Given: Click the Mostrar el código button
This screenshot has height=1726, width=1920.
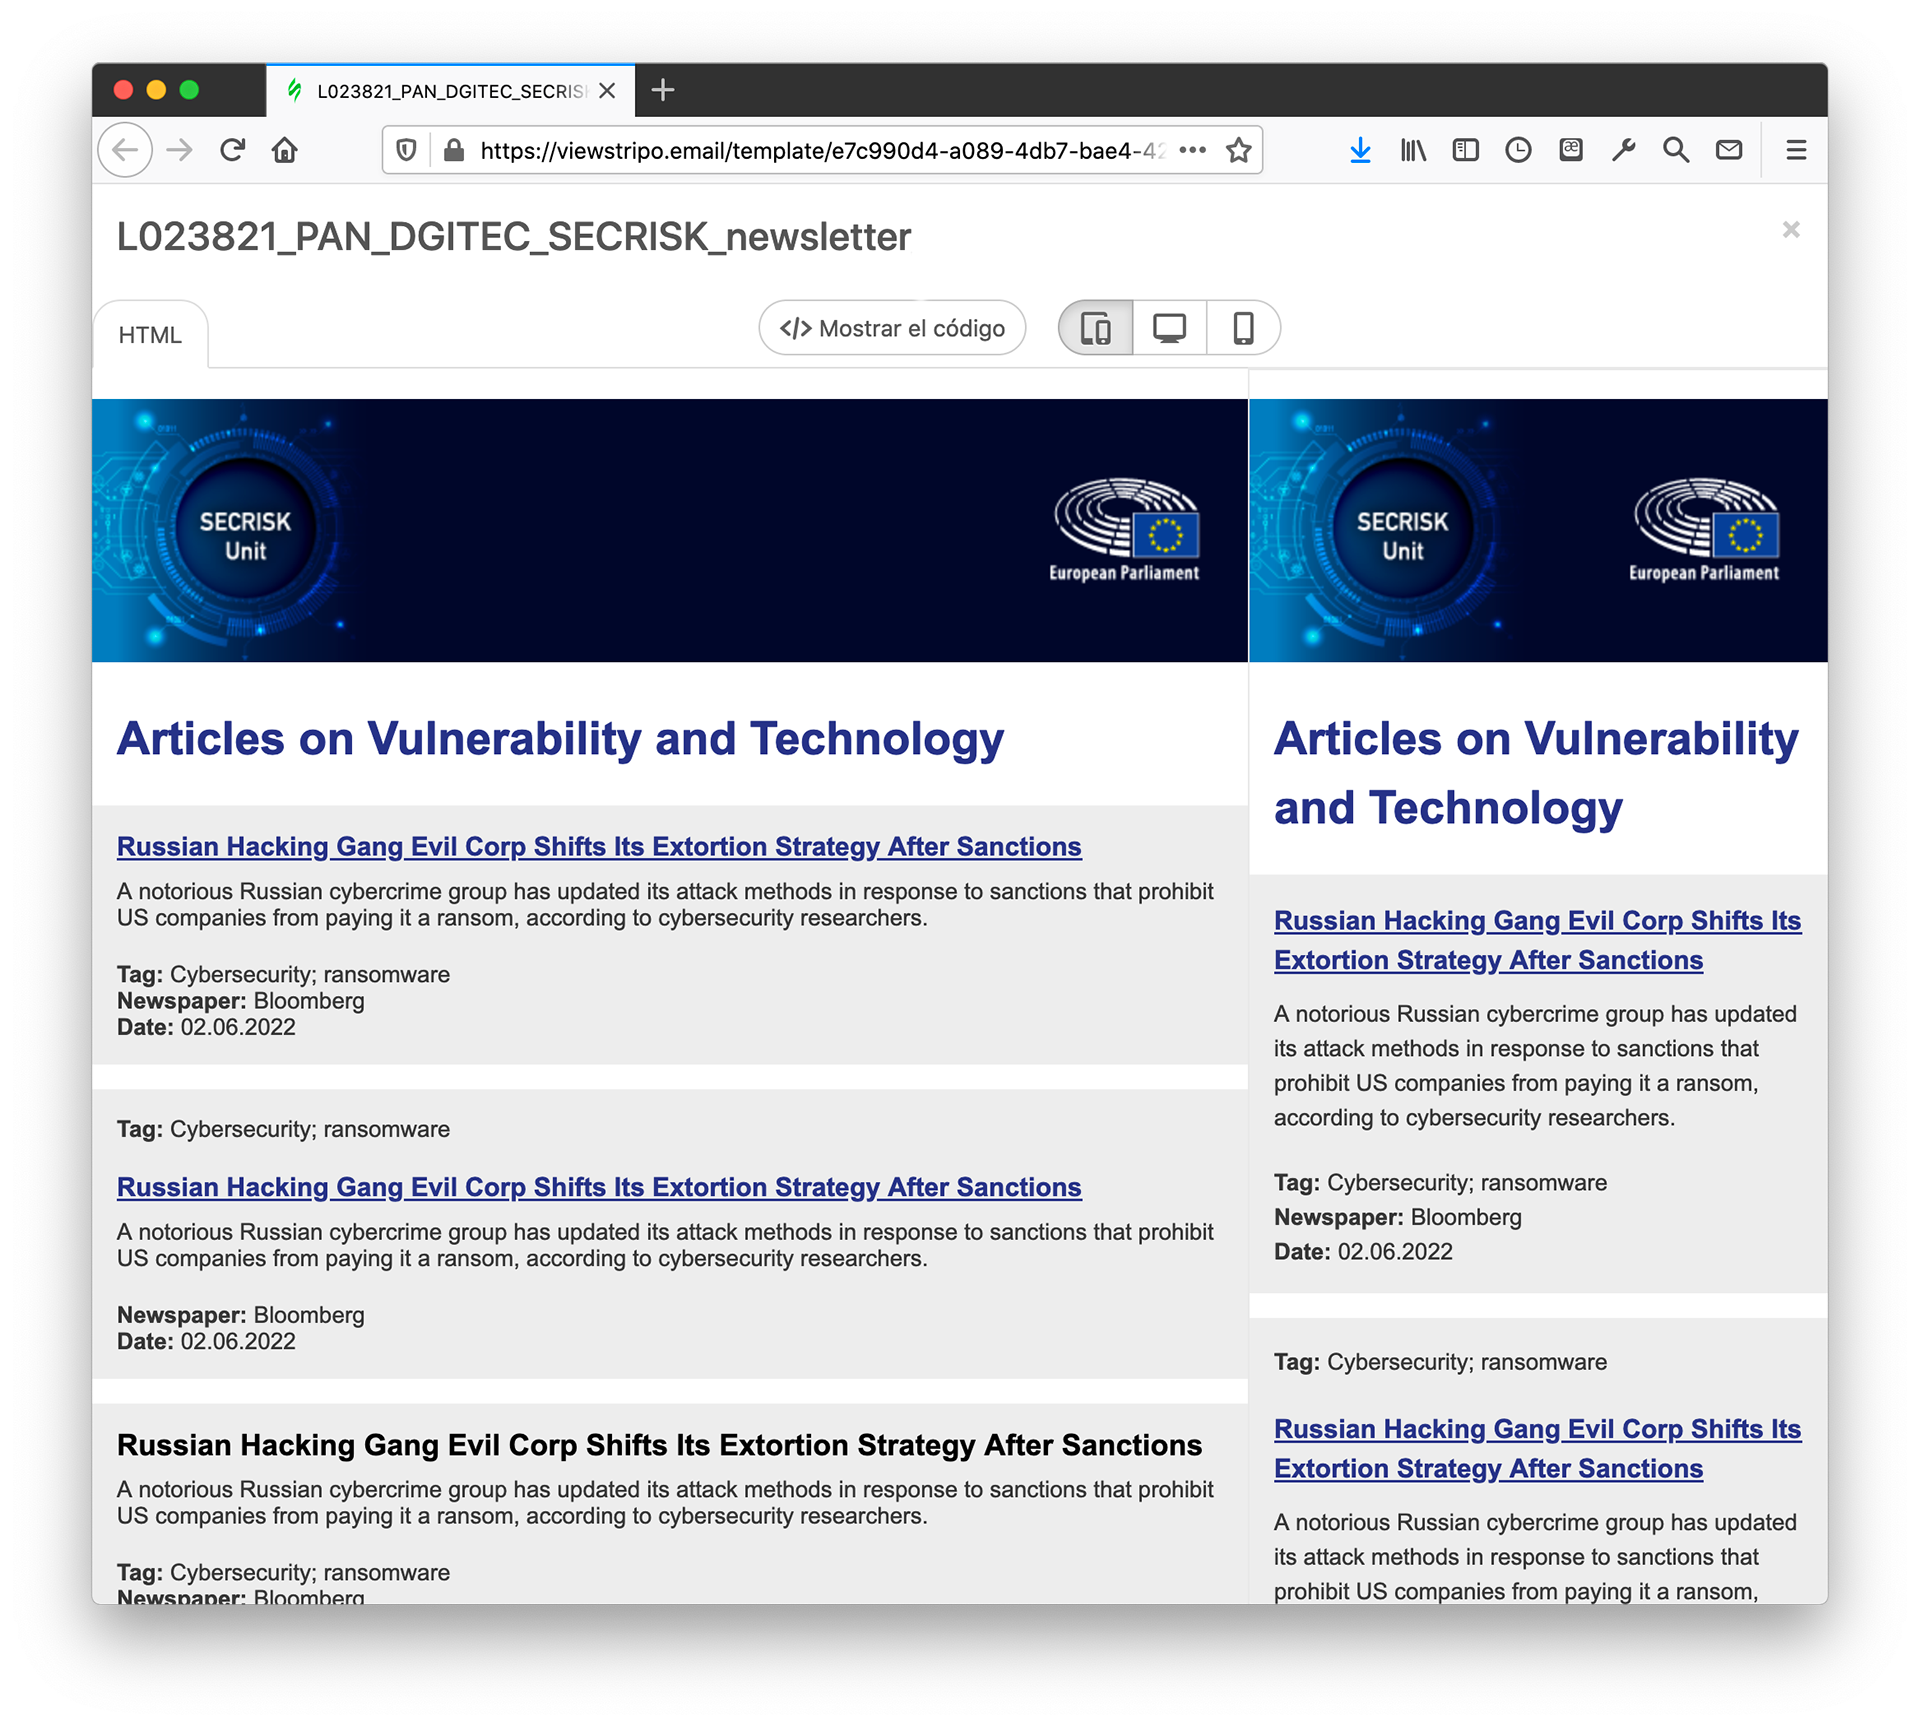Looking at the screenshot, I should point(892,328).
